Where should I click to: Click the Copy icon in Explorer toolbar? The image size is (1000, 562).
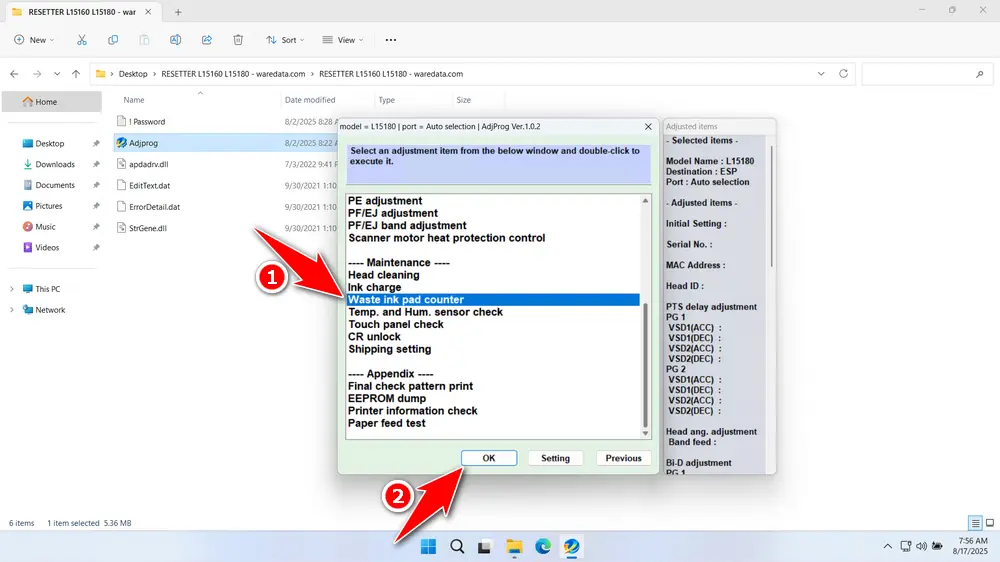pos(113,40)
